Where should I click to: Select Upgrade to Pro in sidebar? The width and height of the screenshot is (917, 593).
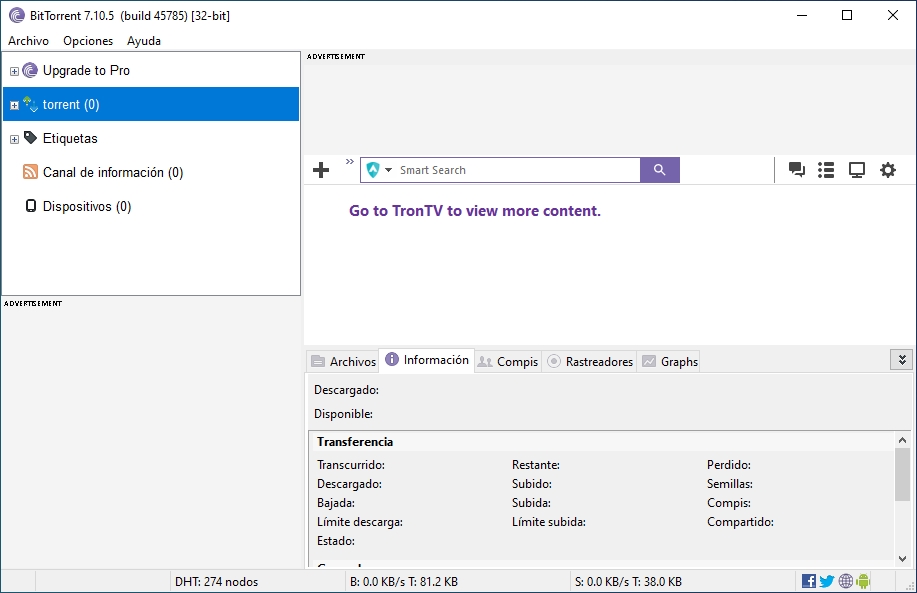[x=86, y=70]
